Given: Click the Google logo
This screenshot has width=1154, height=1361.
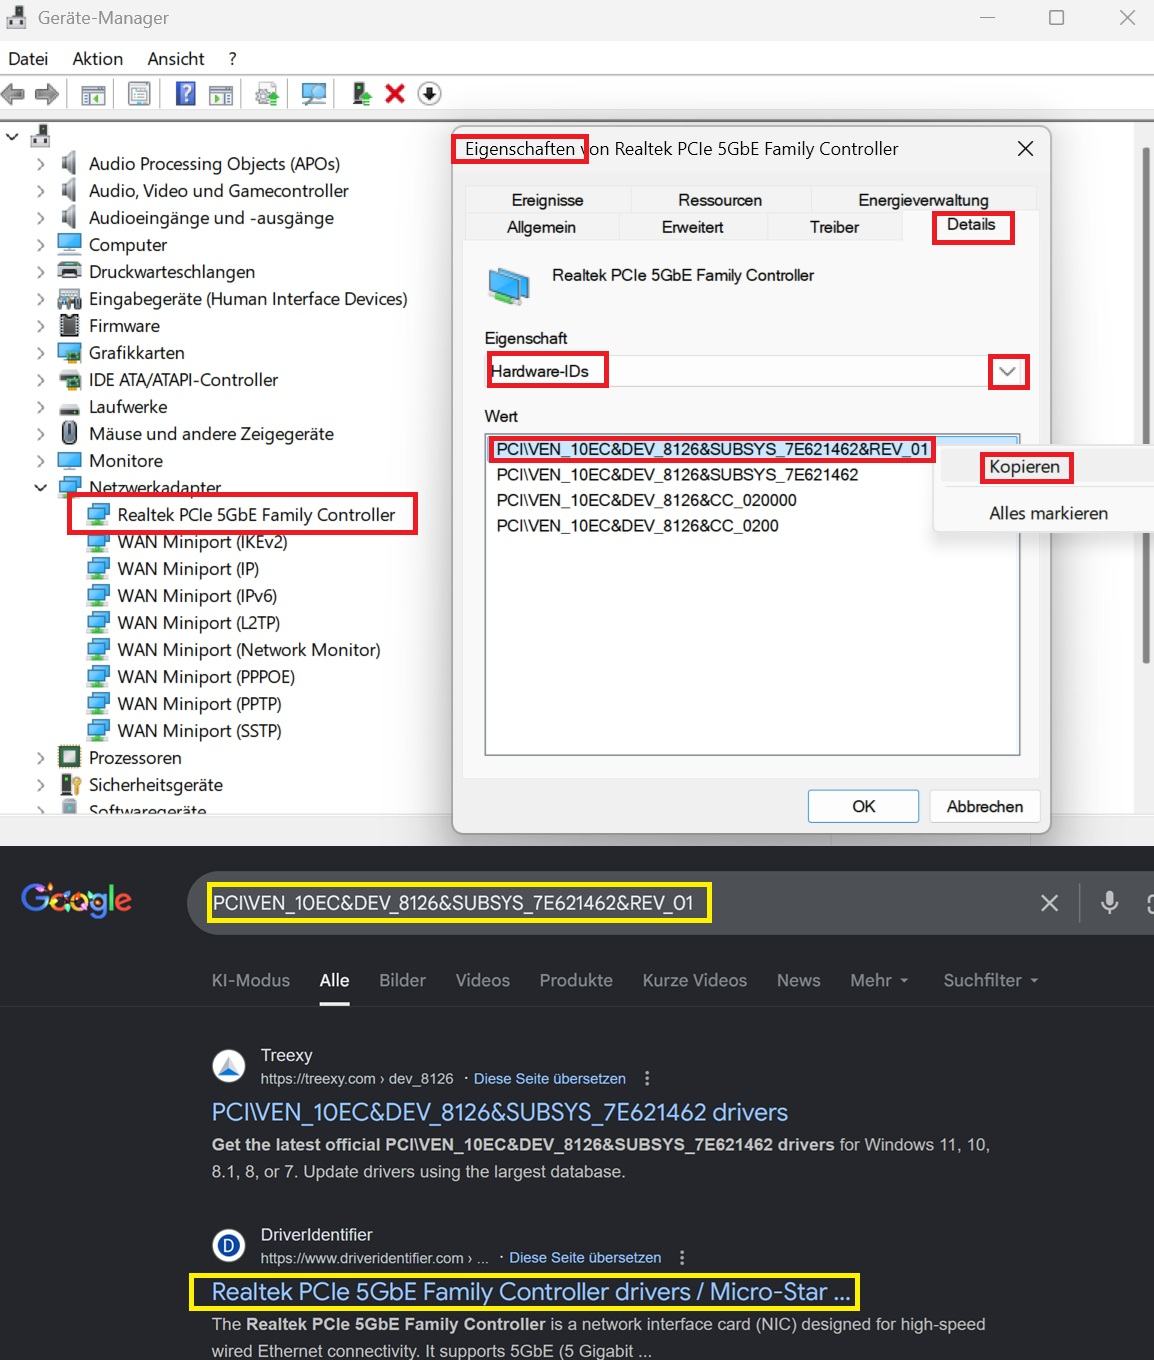Looking at the screenshot, I should coord(76,900).
